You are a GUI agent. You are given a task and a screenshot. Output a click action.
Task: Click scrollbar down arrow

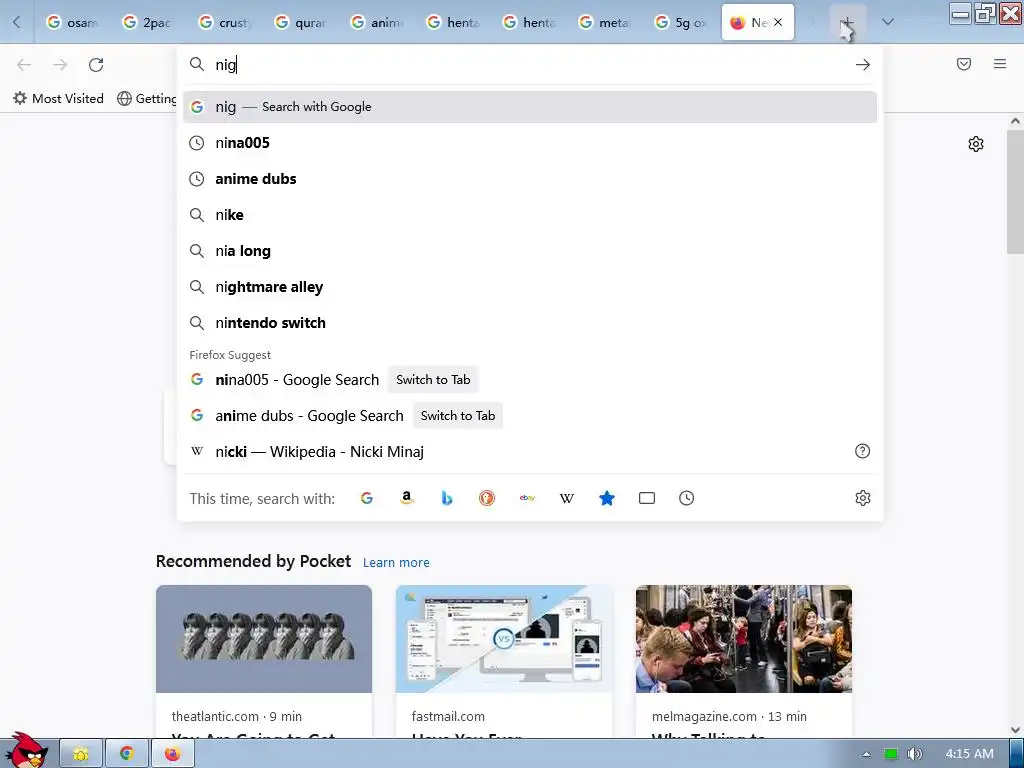1015,730
